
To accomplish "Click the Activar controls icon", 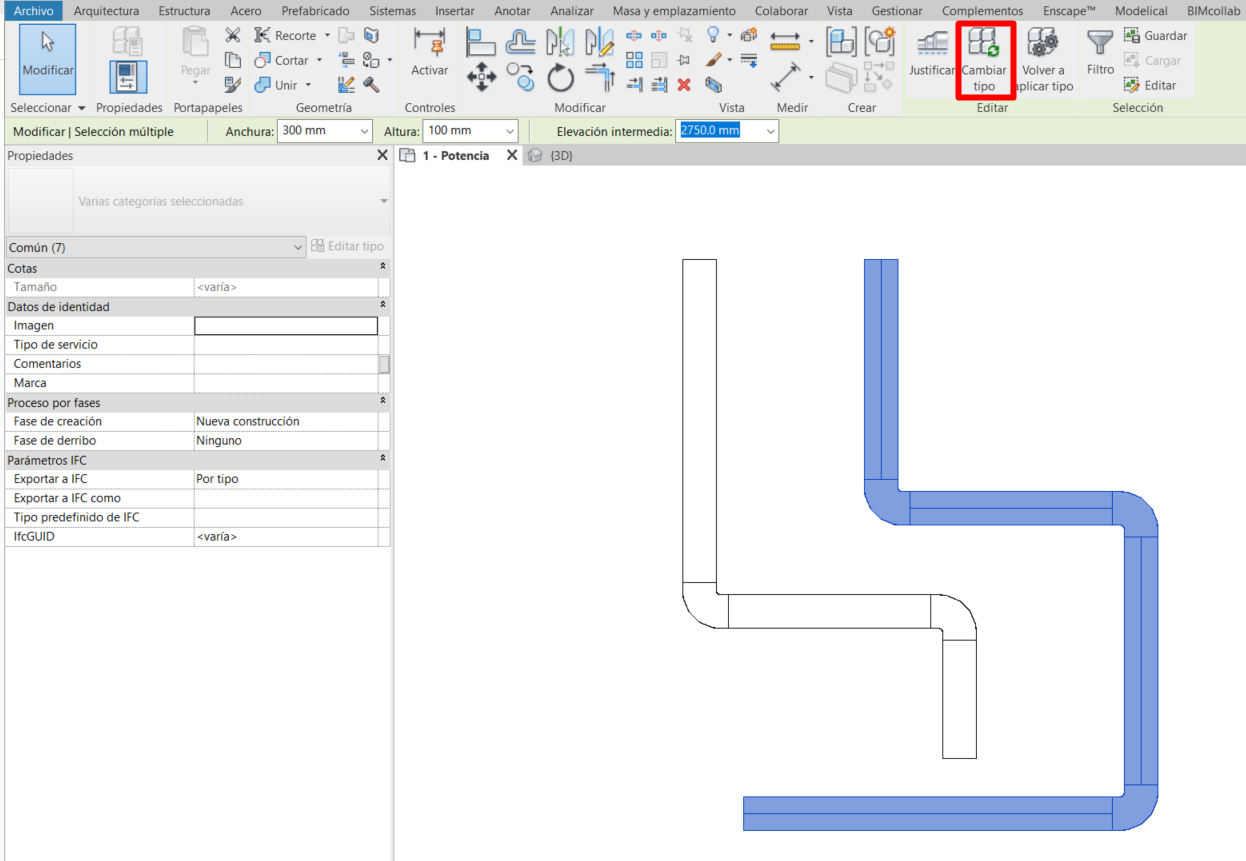I will (429, 55).
